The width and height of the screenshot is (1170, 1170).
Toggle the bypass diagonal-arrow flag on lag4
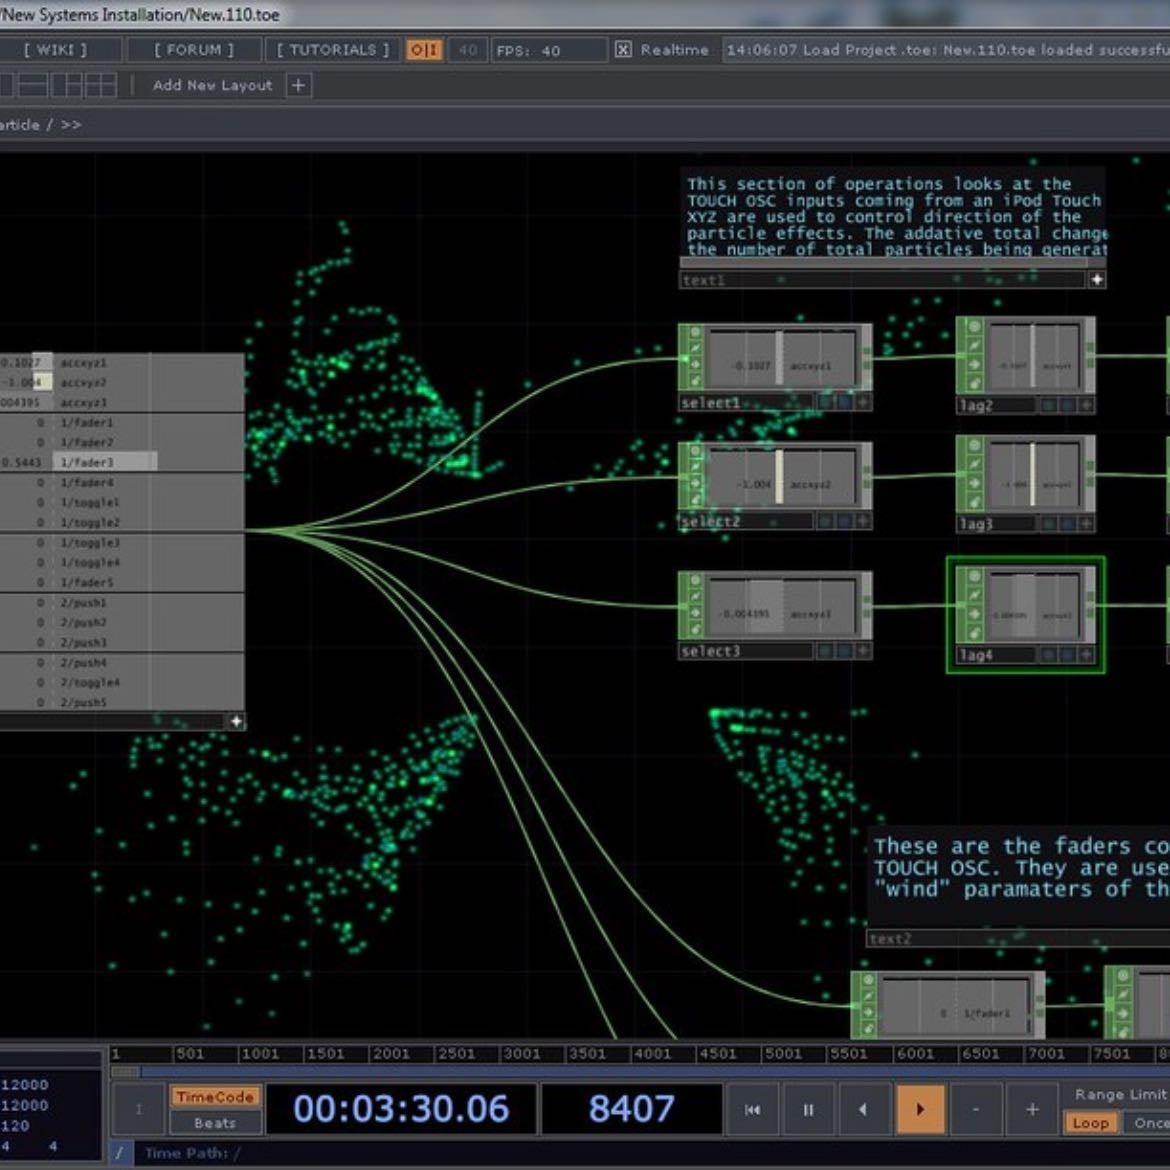[974, 595]
